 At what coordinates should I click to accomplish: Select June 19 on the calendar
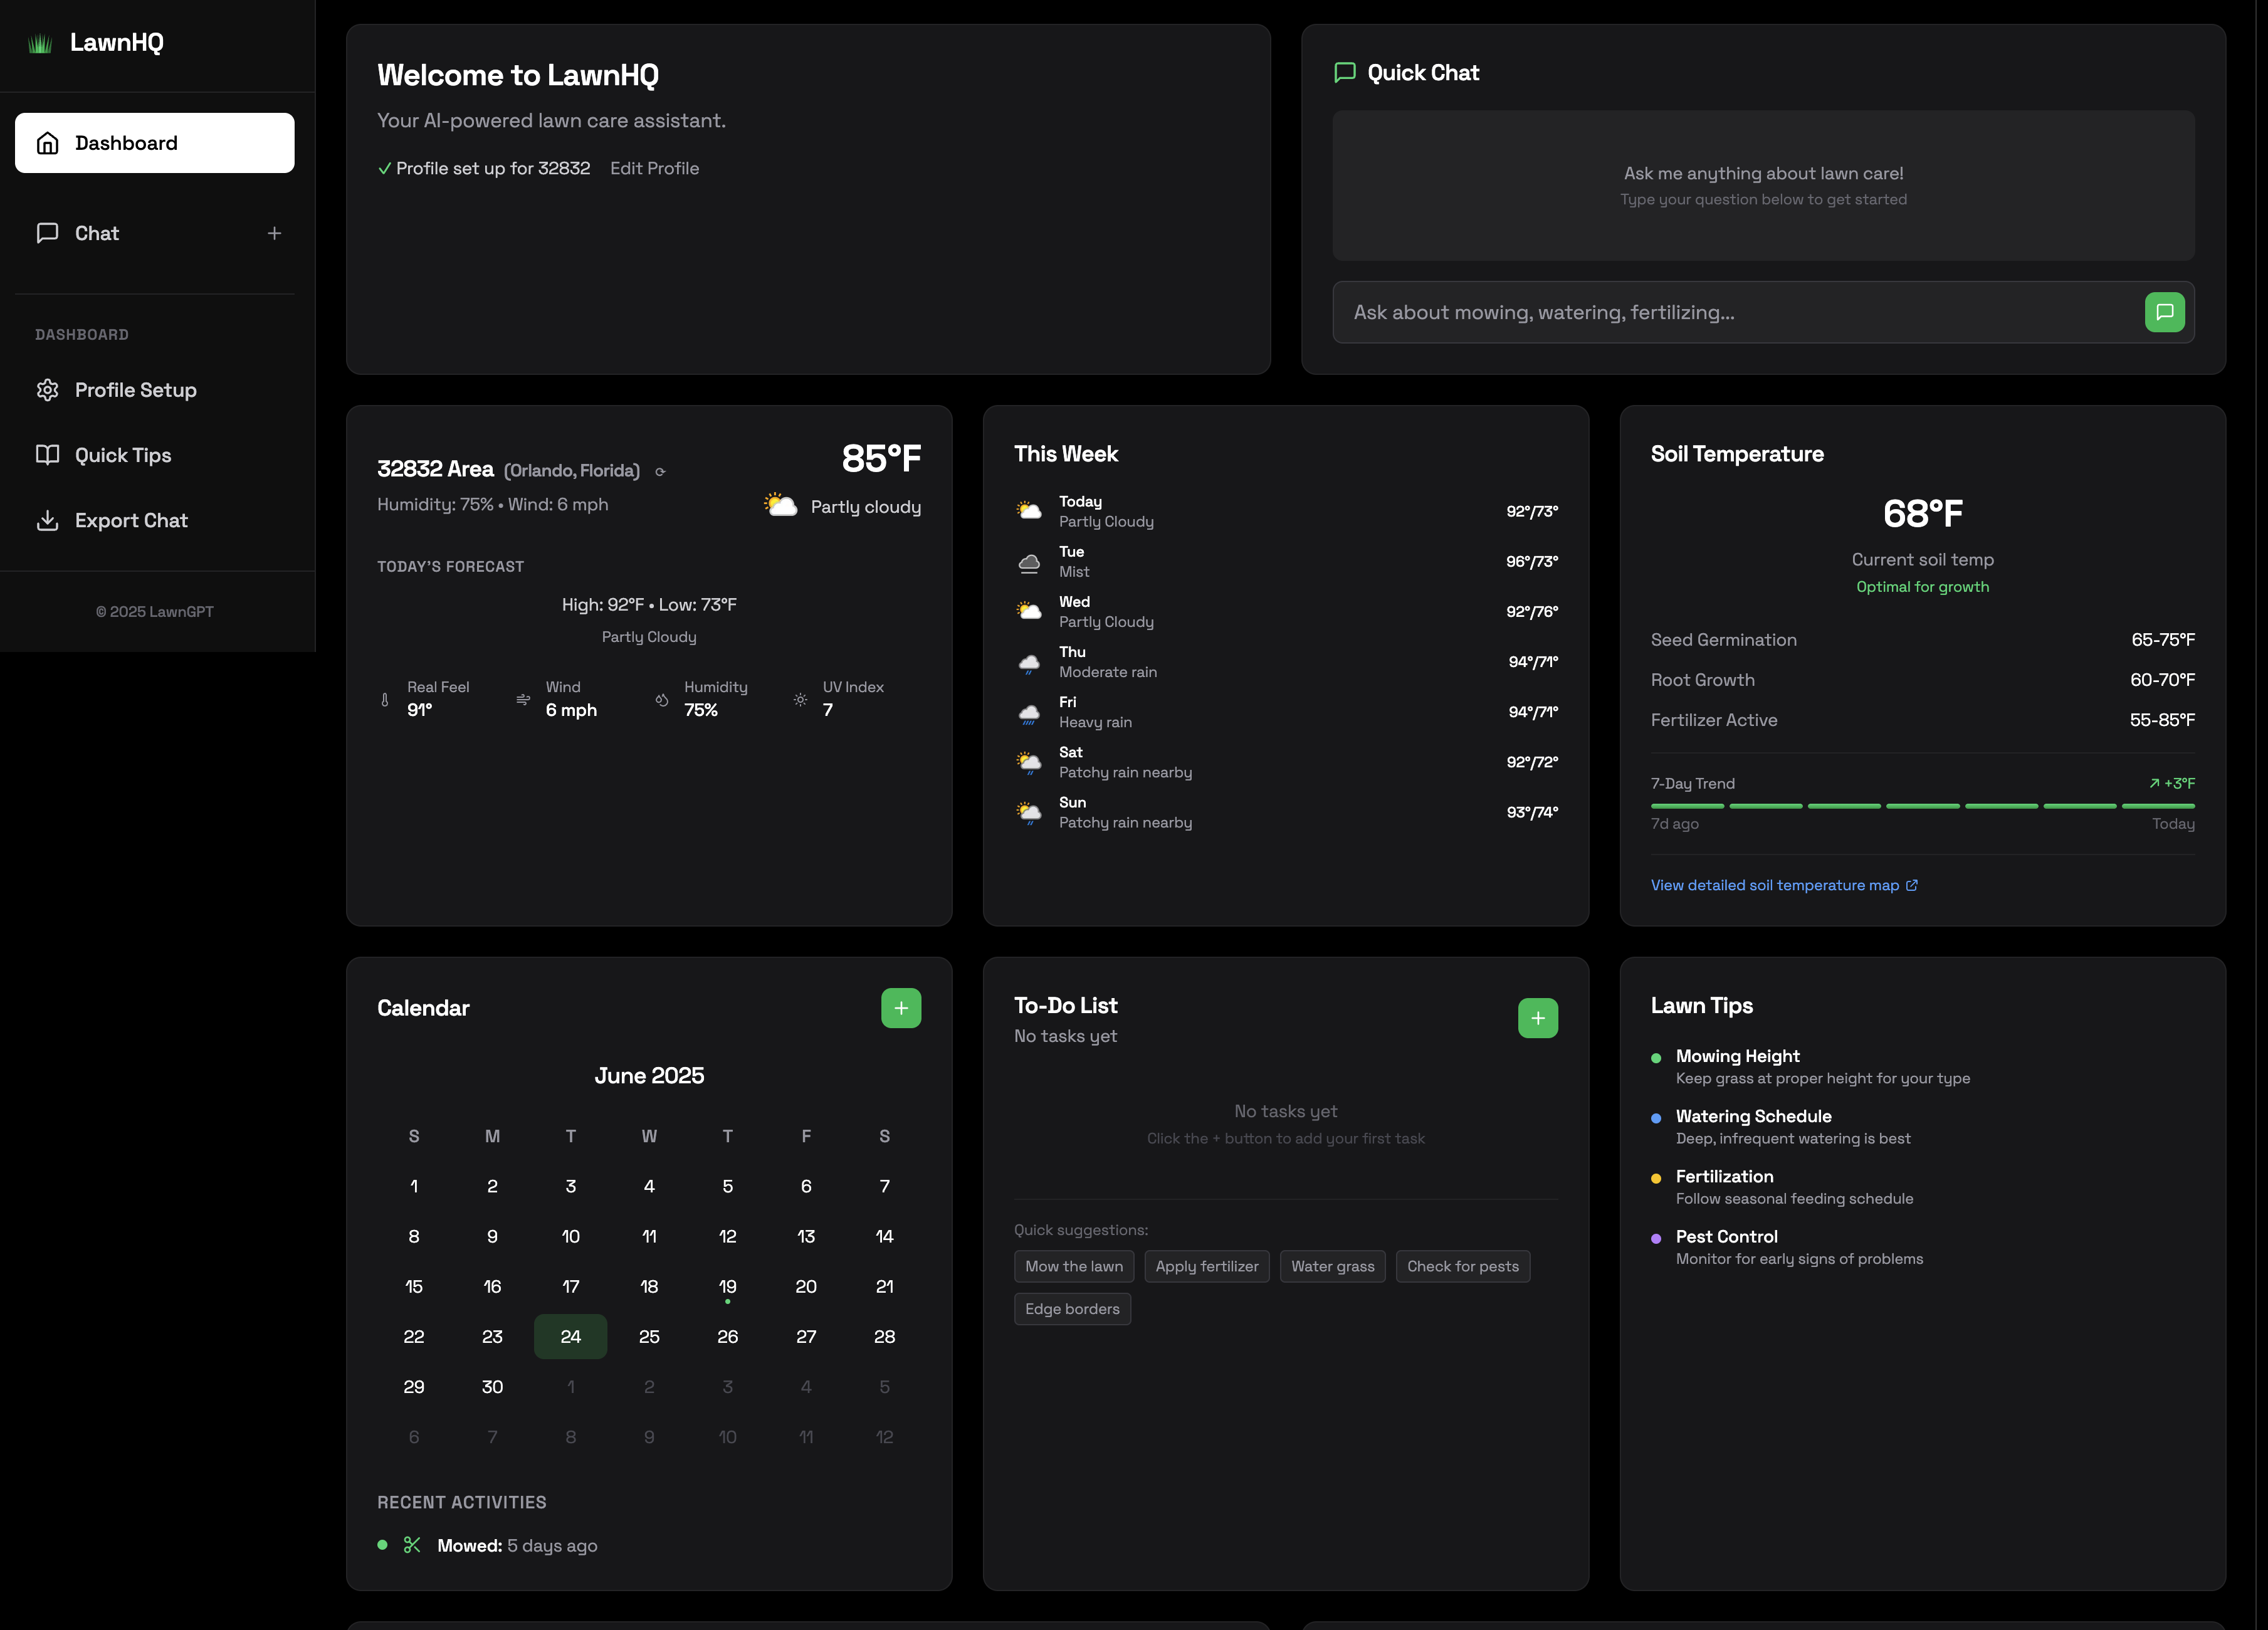pos(727,1287)
